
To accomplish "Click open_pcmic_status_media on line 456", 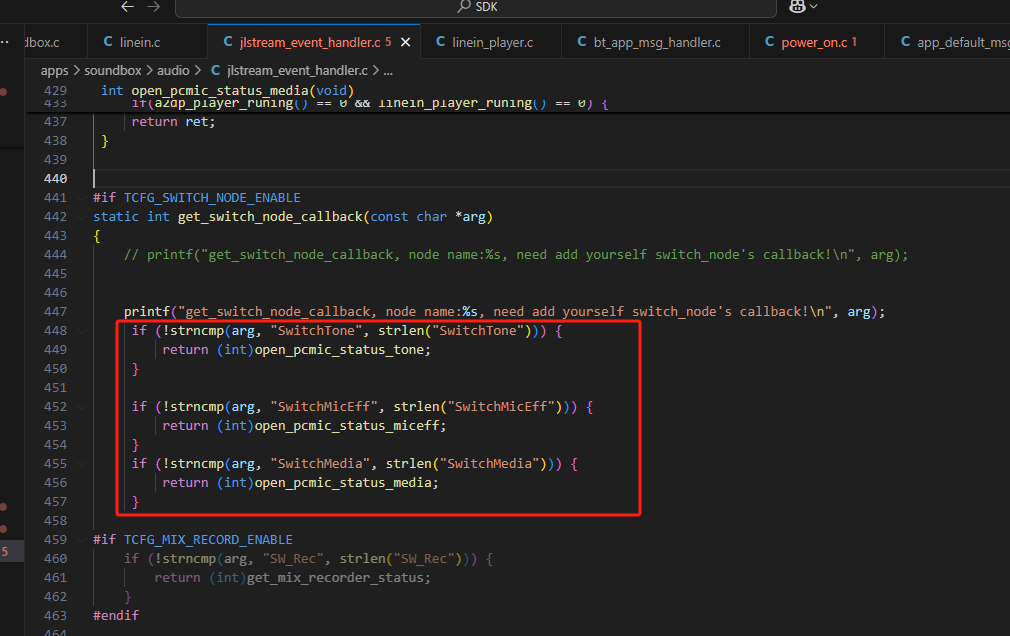I will pyautogui.click(x=343, y=483).
